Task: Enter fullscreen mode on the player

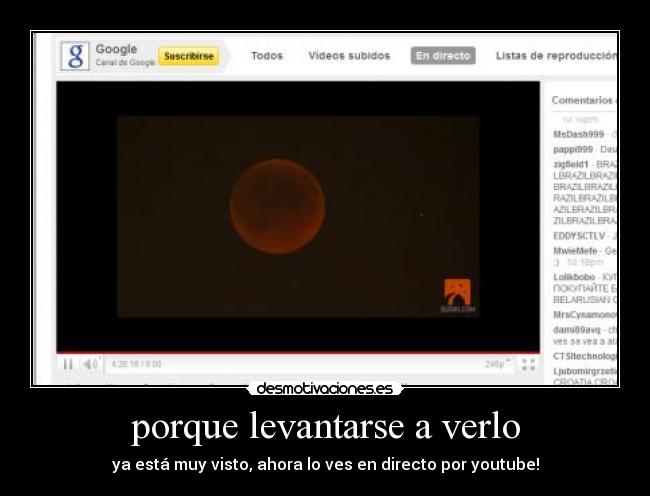Action: (528, 364)
